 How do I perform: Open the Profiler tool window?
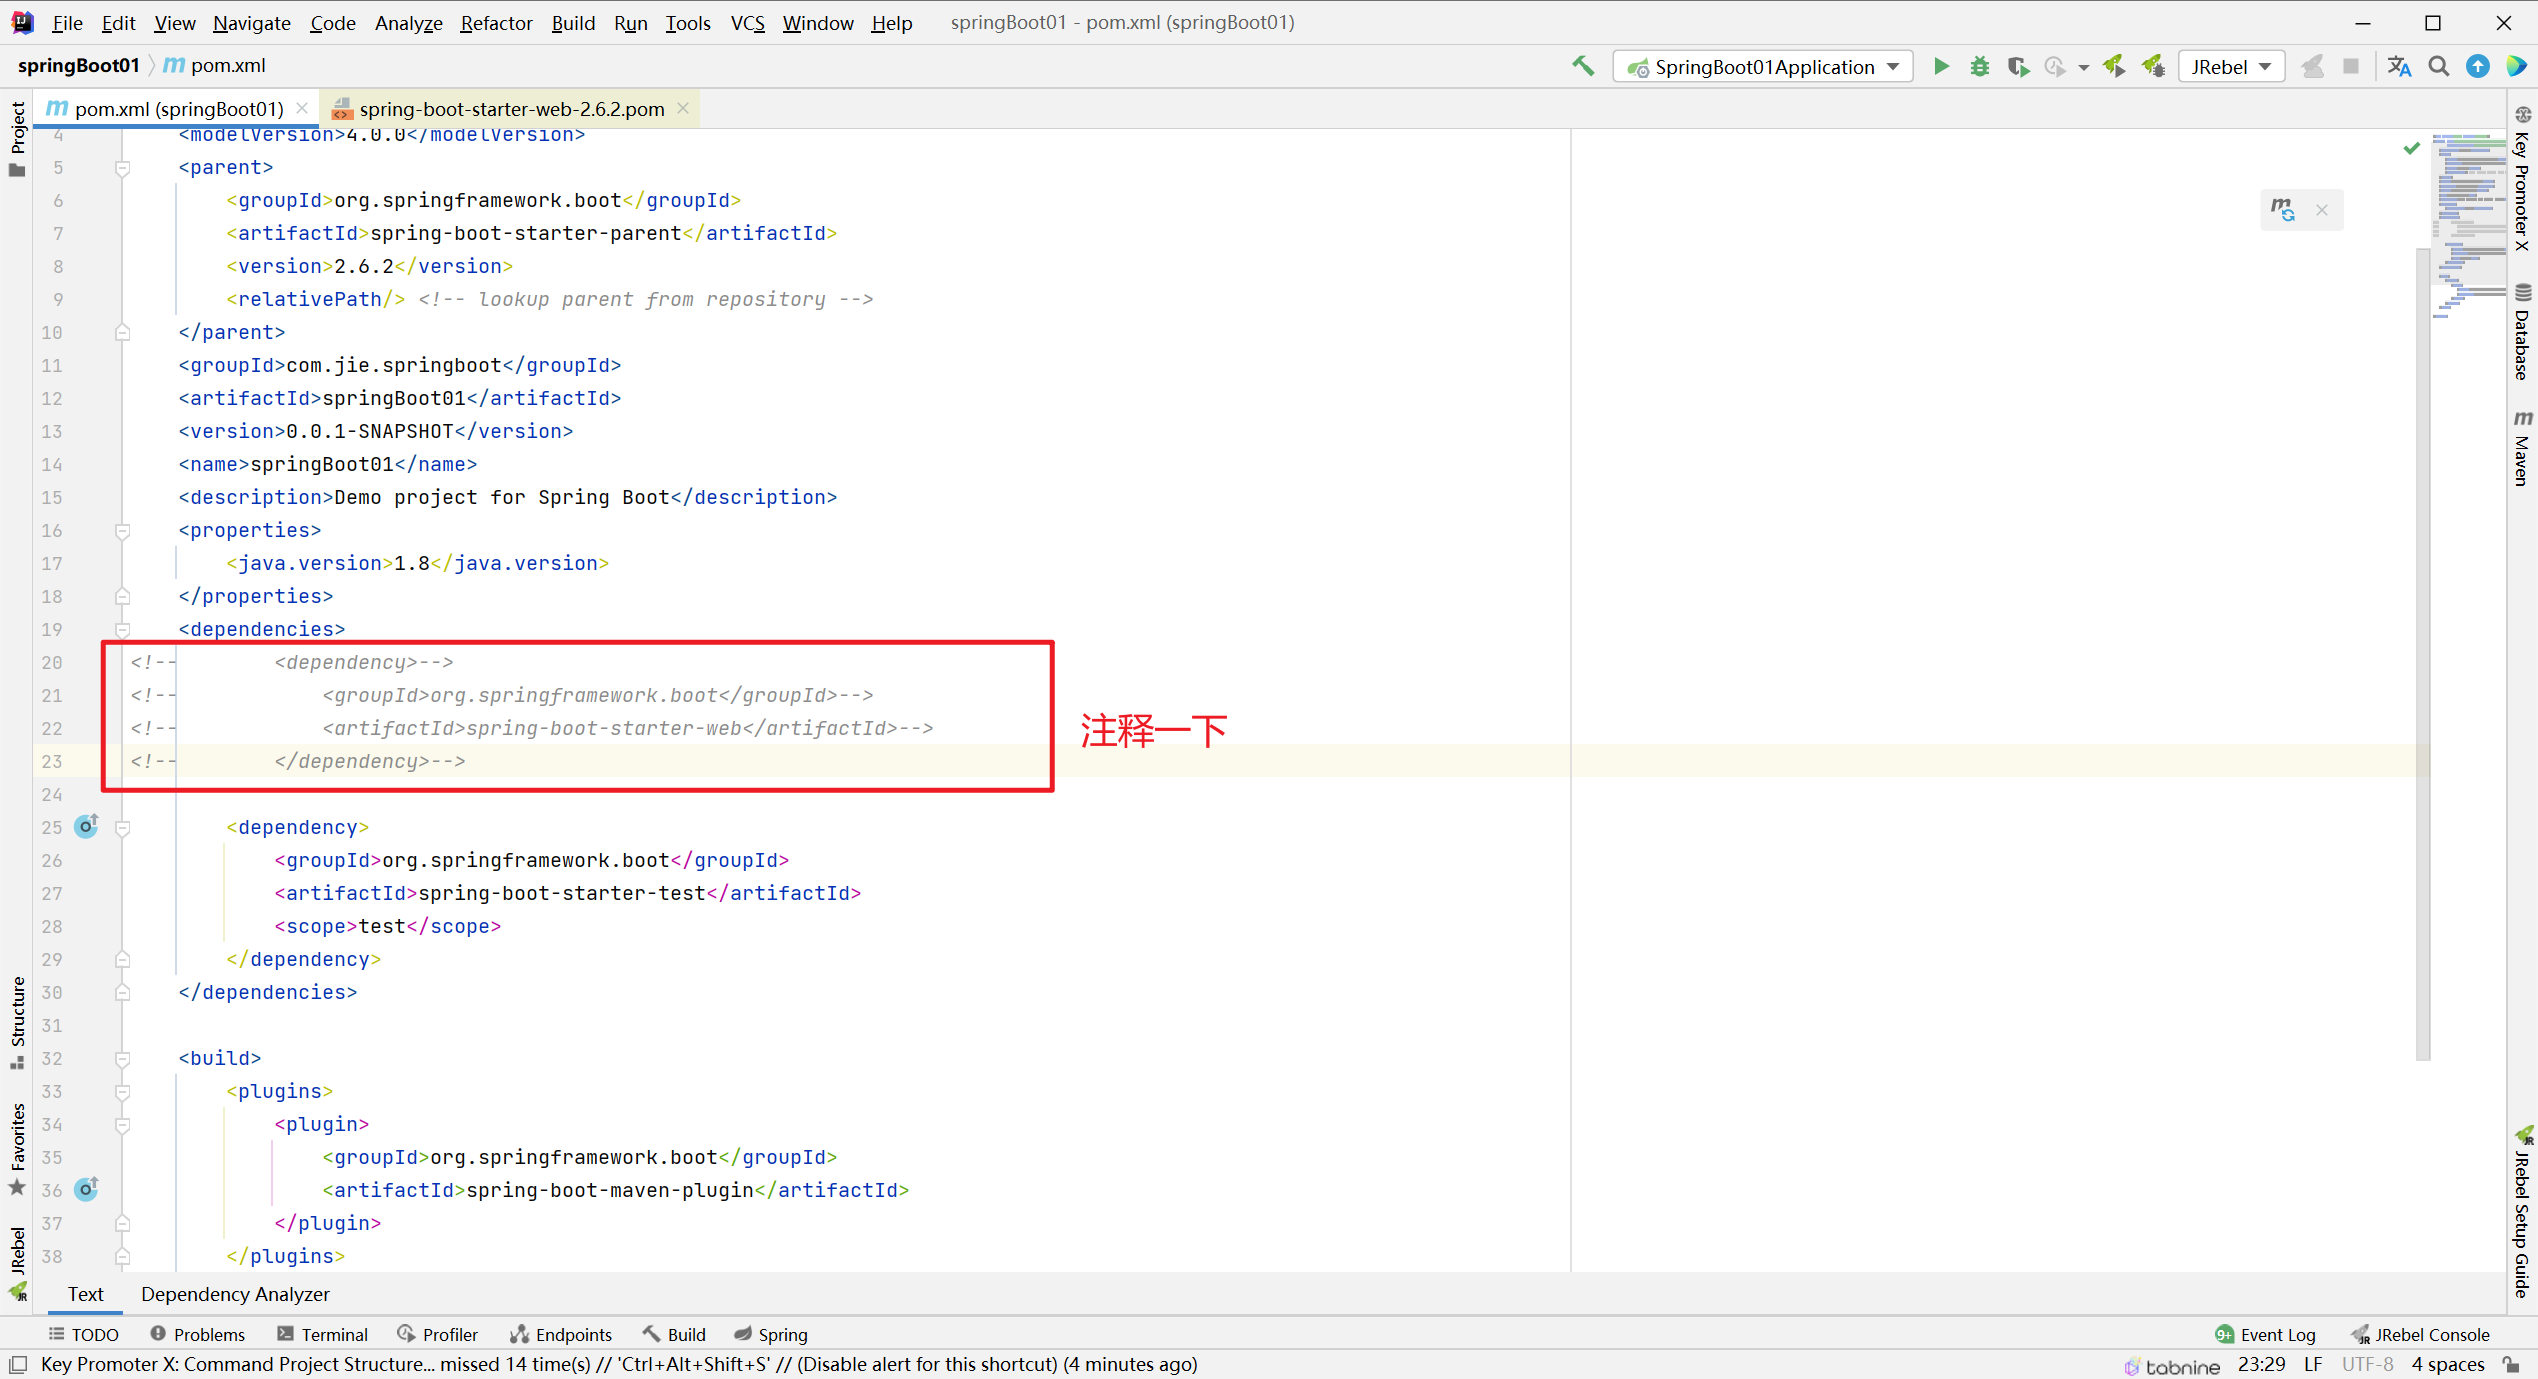pyautogui.click(x=437, y=1334)
